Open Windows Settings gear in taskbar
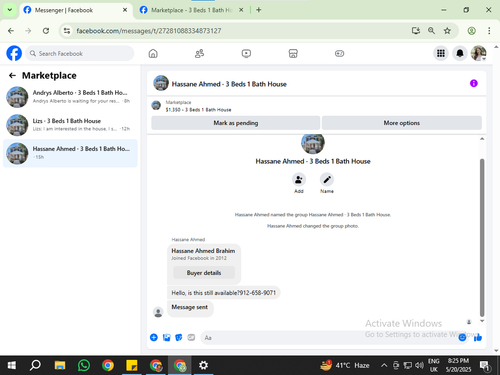The height and width of the screenshot is (375, 500). click(x=203, y=365)
